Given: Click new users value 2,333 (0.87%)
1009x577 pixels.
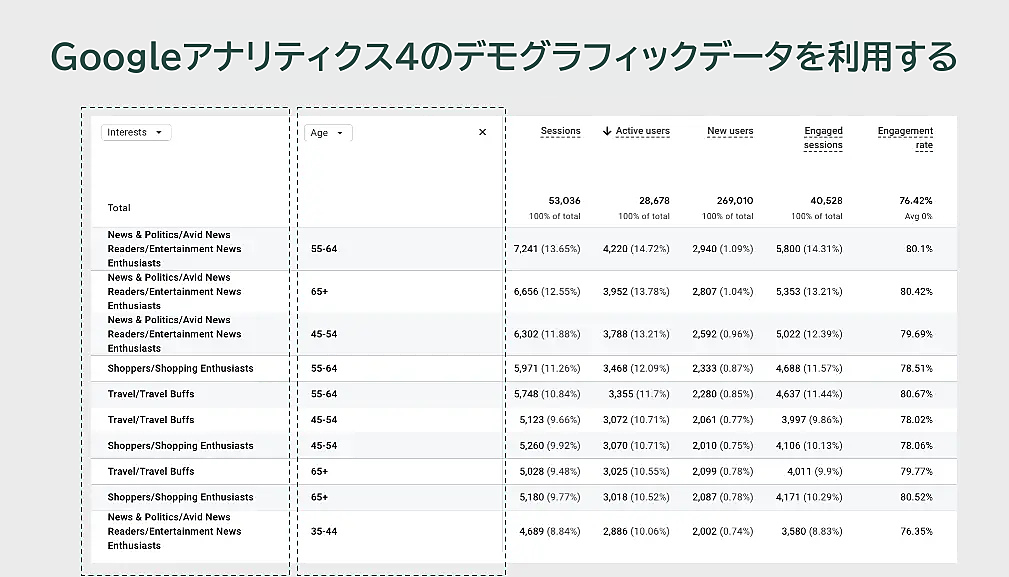Looking at the screenshot, I should coord(723,369).
